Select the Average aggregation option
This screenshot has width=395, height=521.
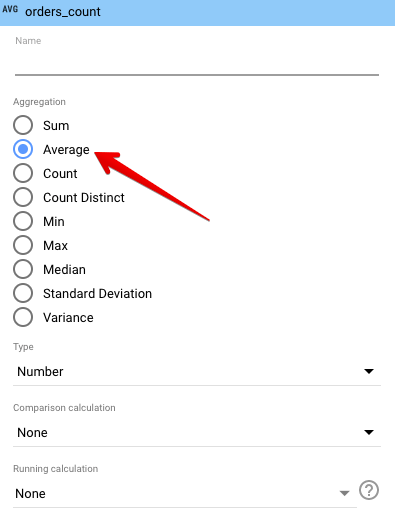23,149
